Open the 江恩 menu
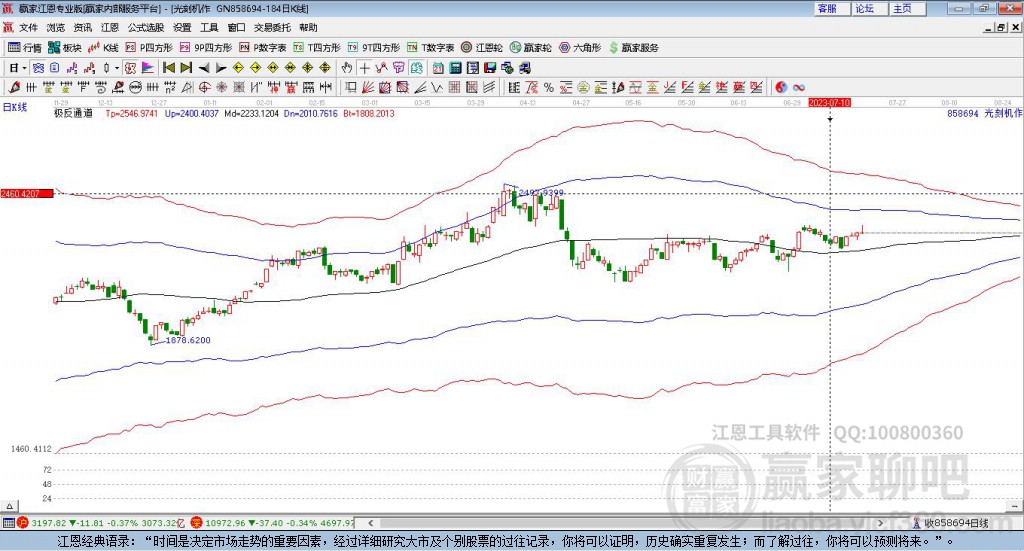The height and width of the screenshot is (551, 1024). point(110,27)
